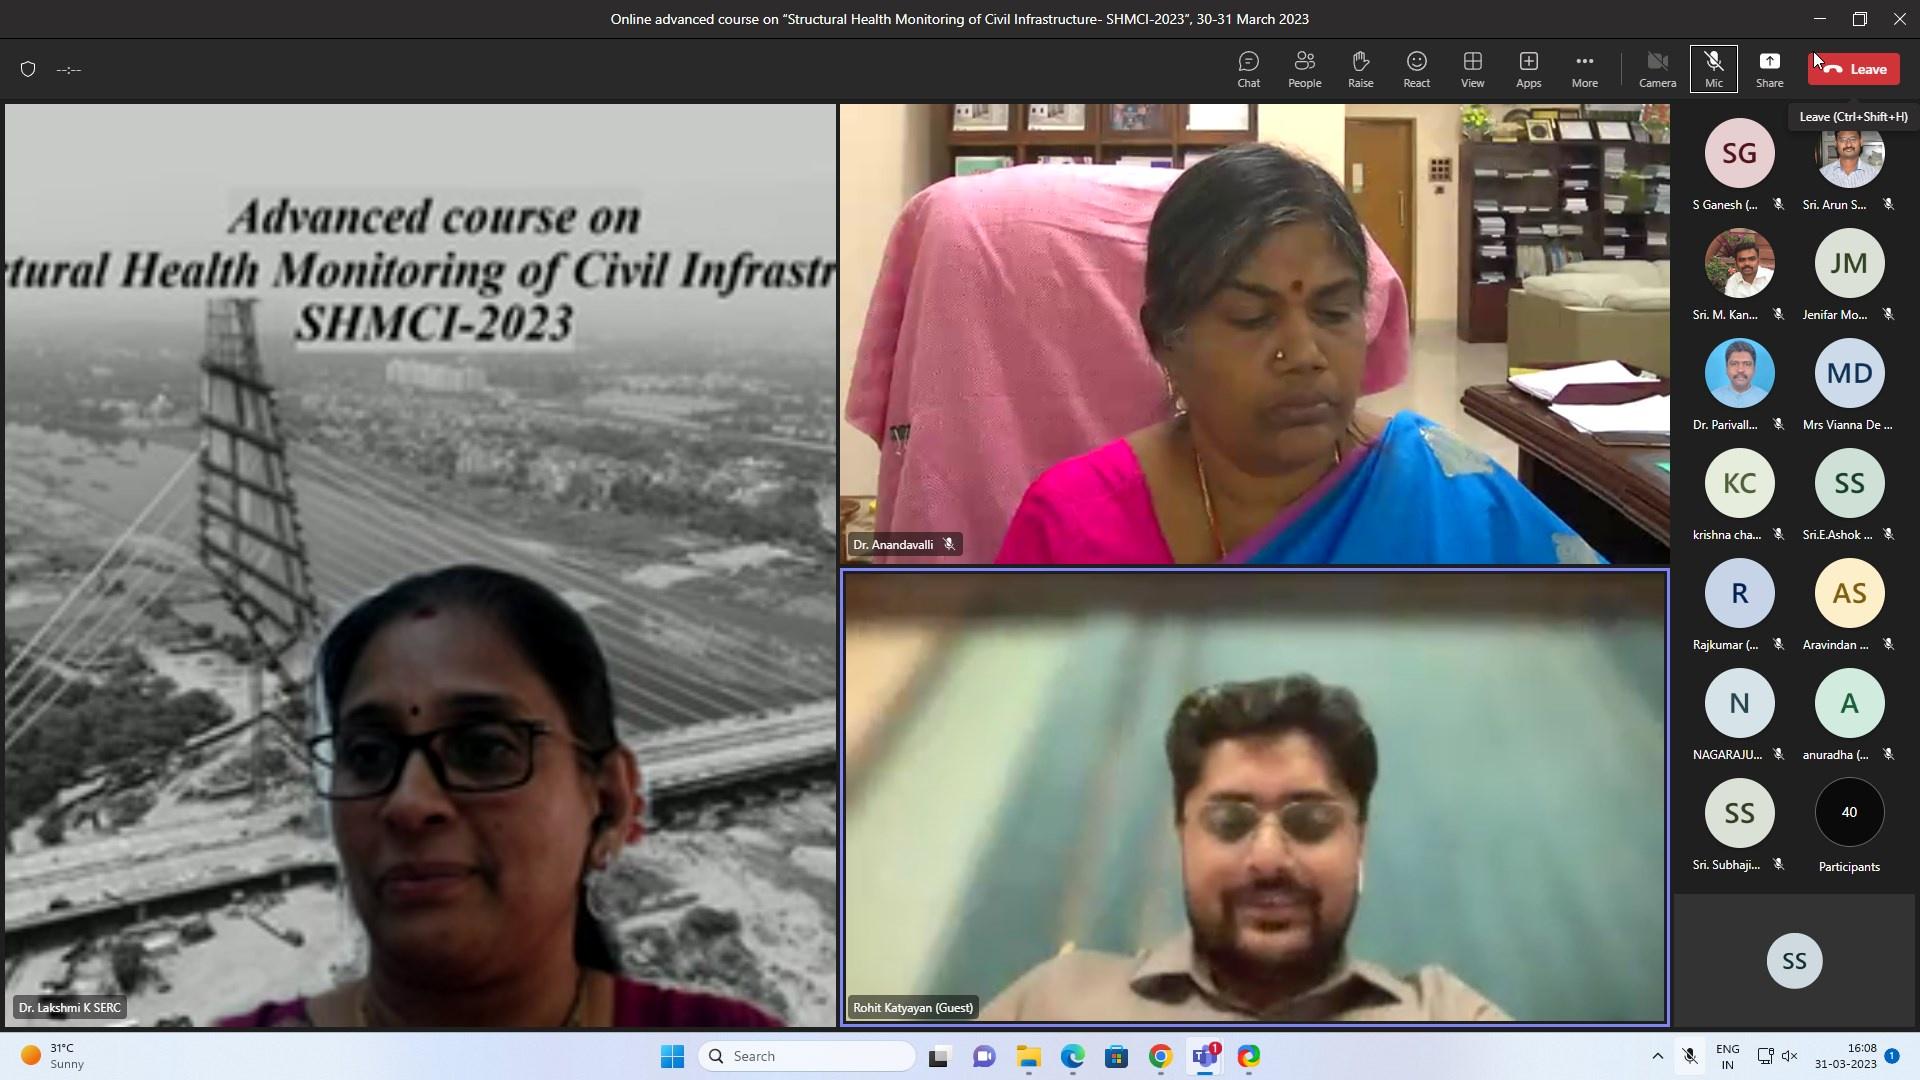Click the JM avatar for Jenifar Mo
Screen dimensions: 1920x1080
1849,263
